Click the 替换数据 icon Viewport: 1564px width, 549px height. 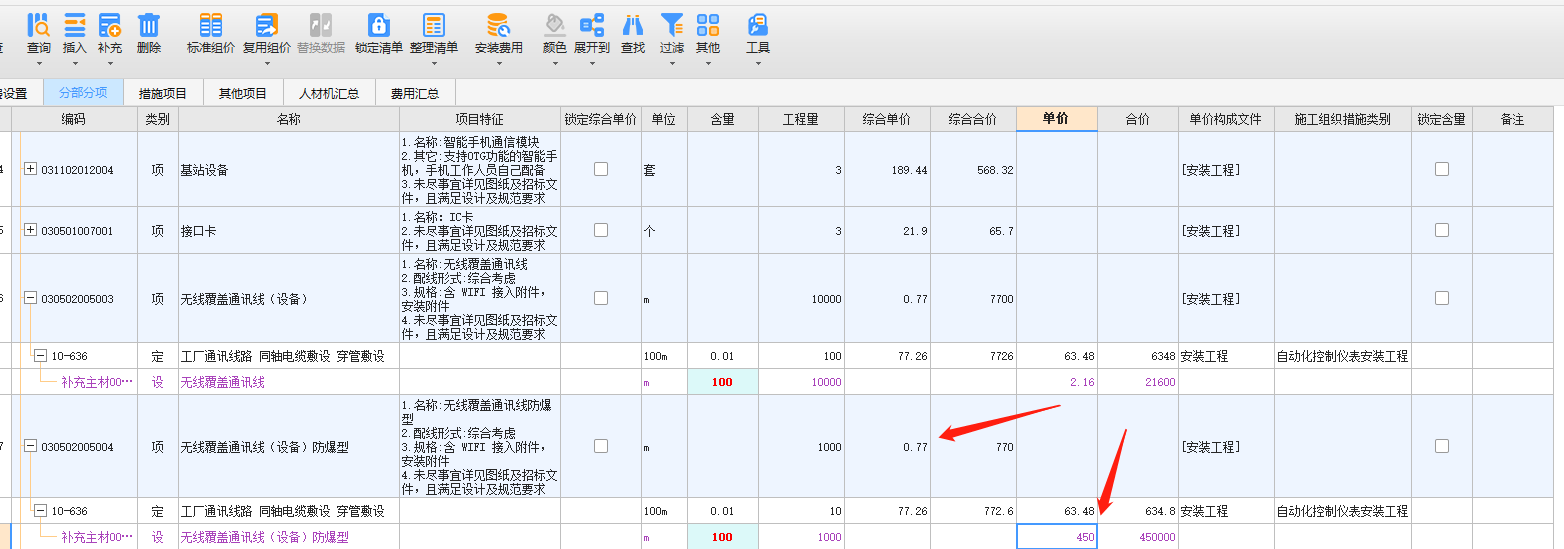tap(321, 25)
